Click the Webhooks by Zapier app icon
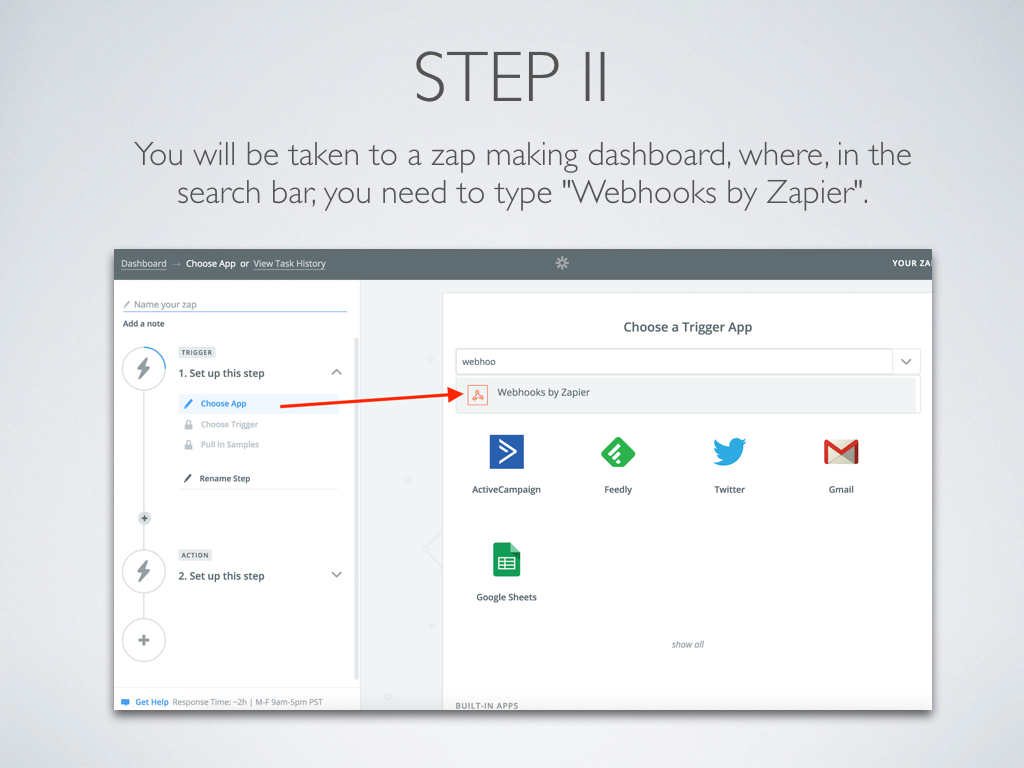 (477, 395)
